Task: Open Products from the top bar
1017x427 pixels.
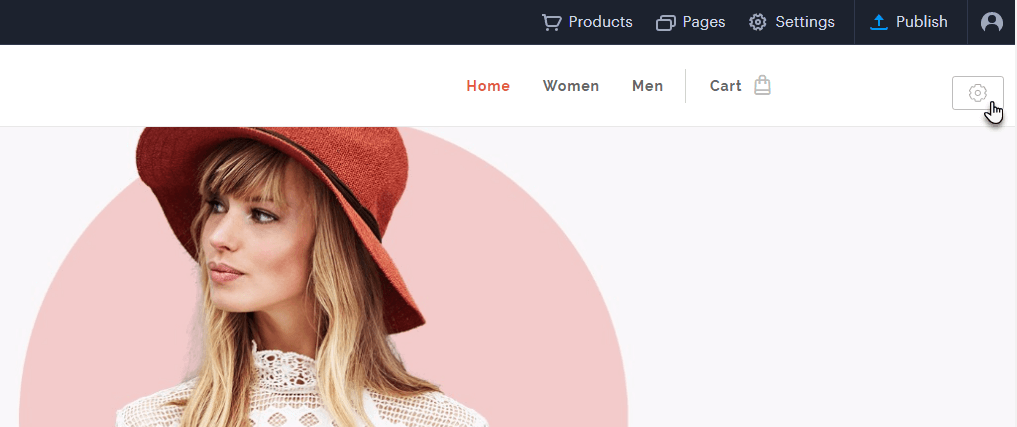Action: (600, 22)
